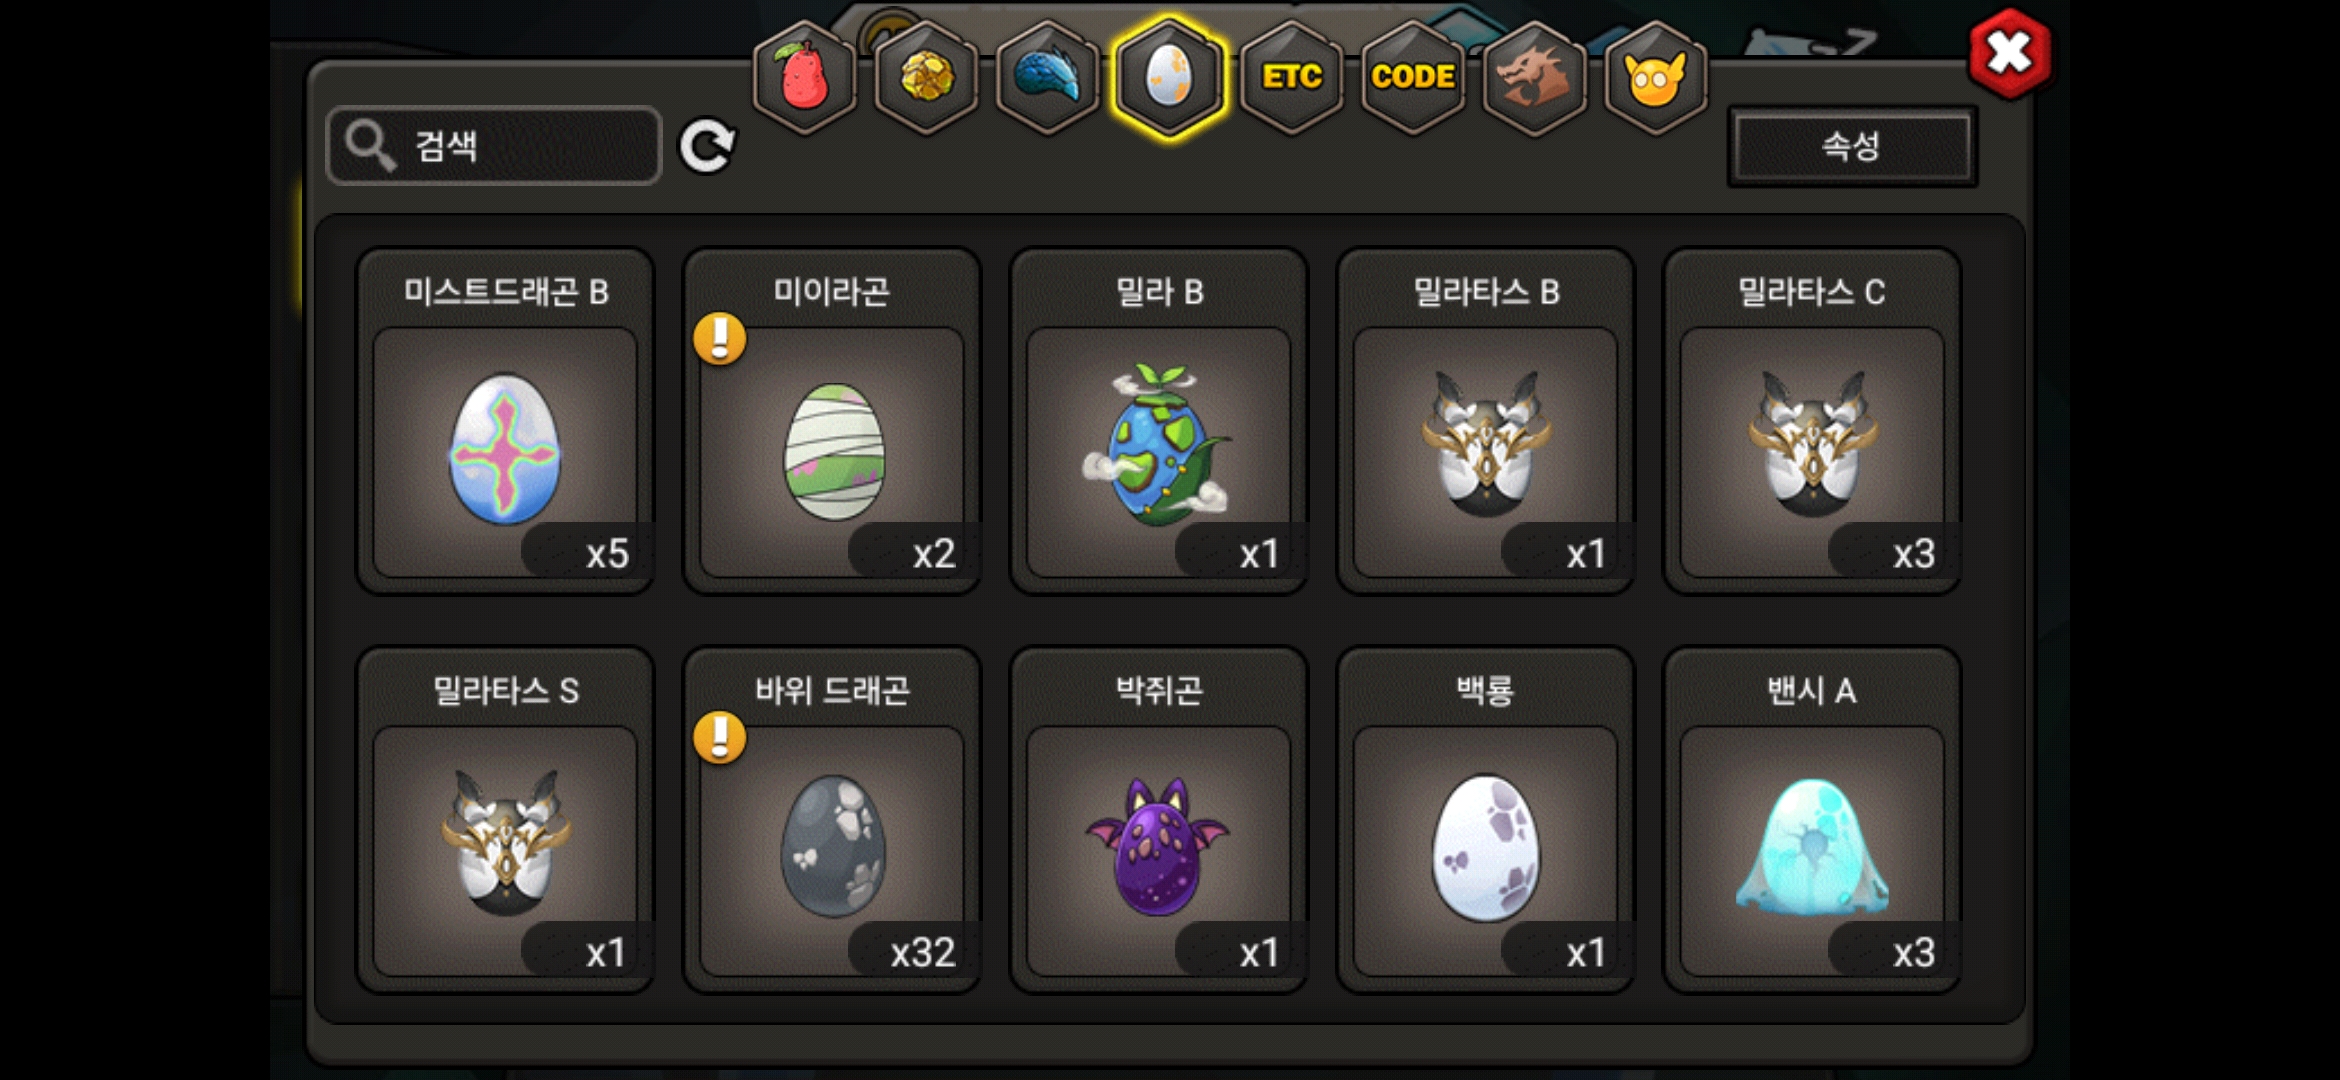Close the inventory with the red X
2340x1080 pixels.
tap(2009, 53)
